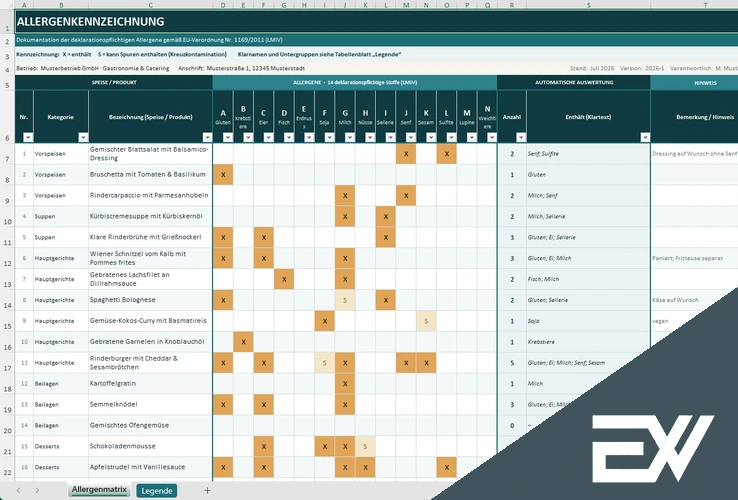The image size is (738, 500).
Task: Click the Soja S cell for Rinderburger
Action: coord(324,363)
